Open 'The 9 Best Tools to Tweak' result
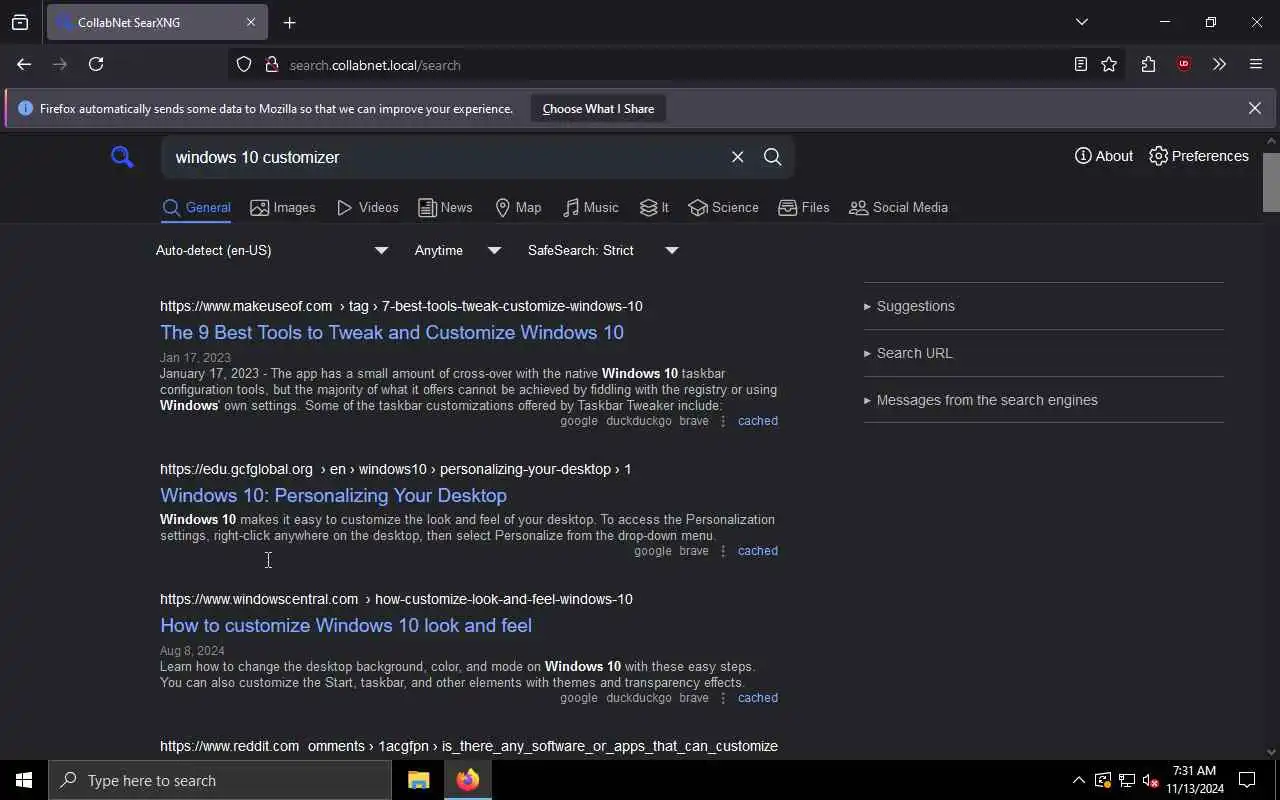The image size is (1280, 800). click(392, 332)
